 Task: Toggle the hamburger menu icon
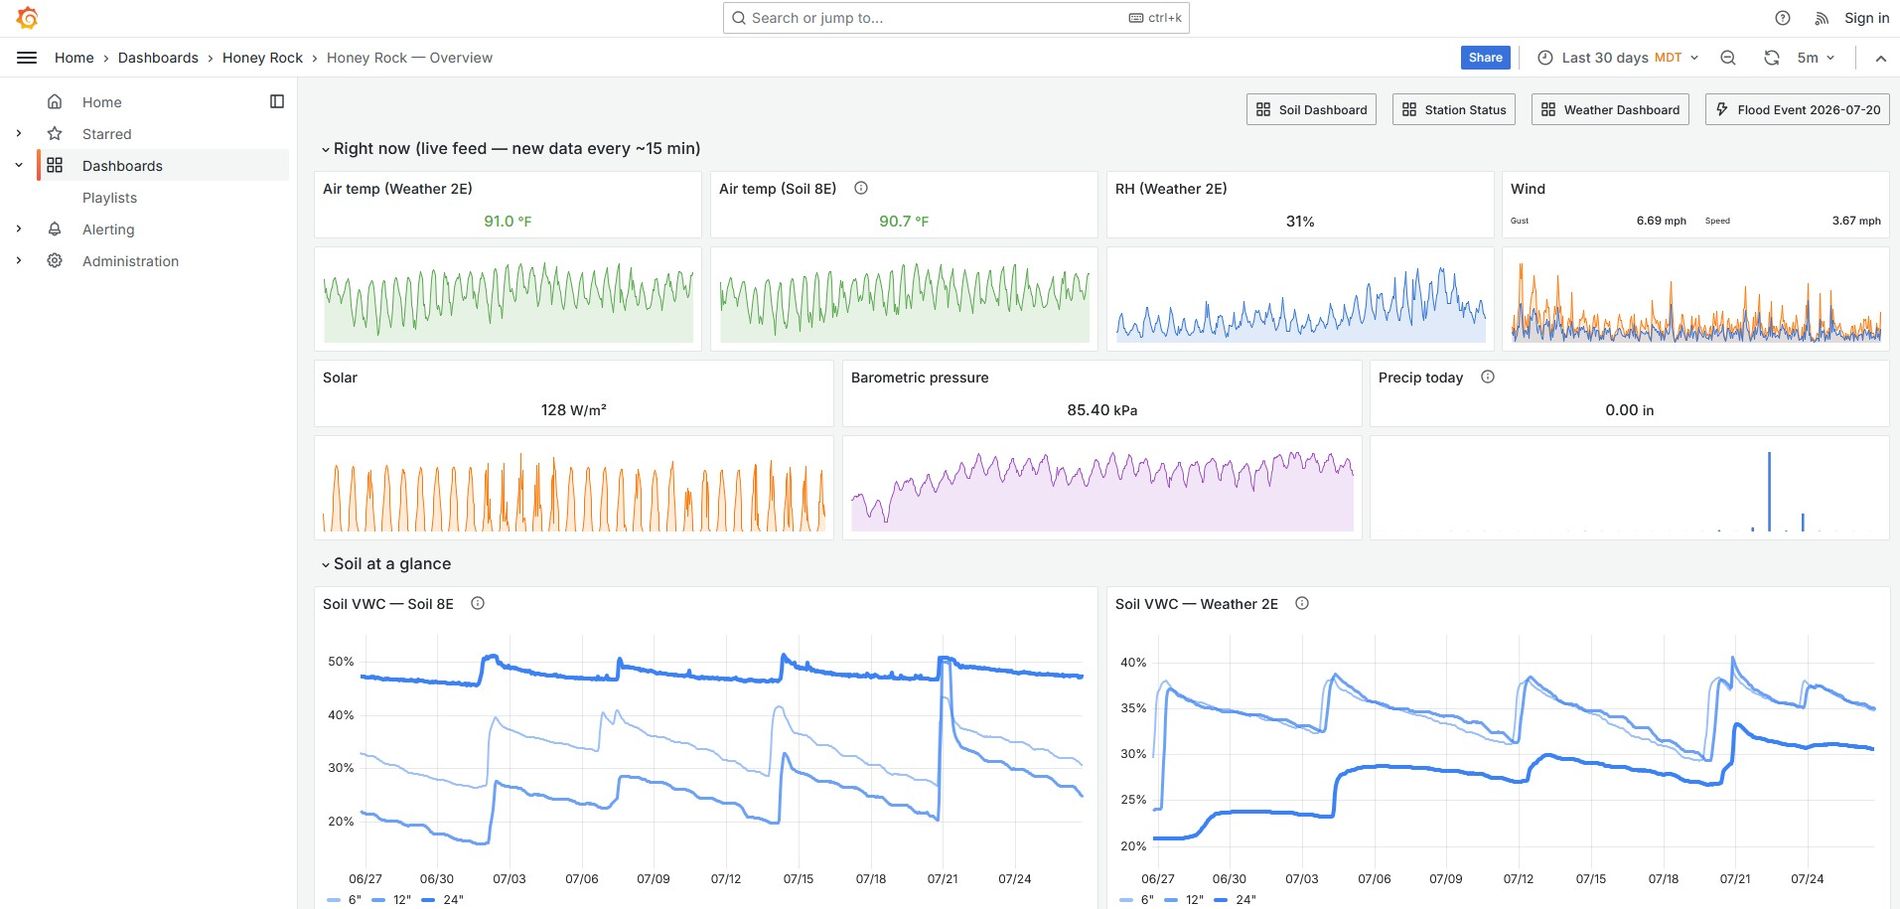pyautogui.click(x=27, y=58)
